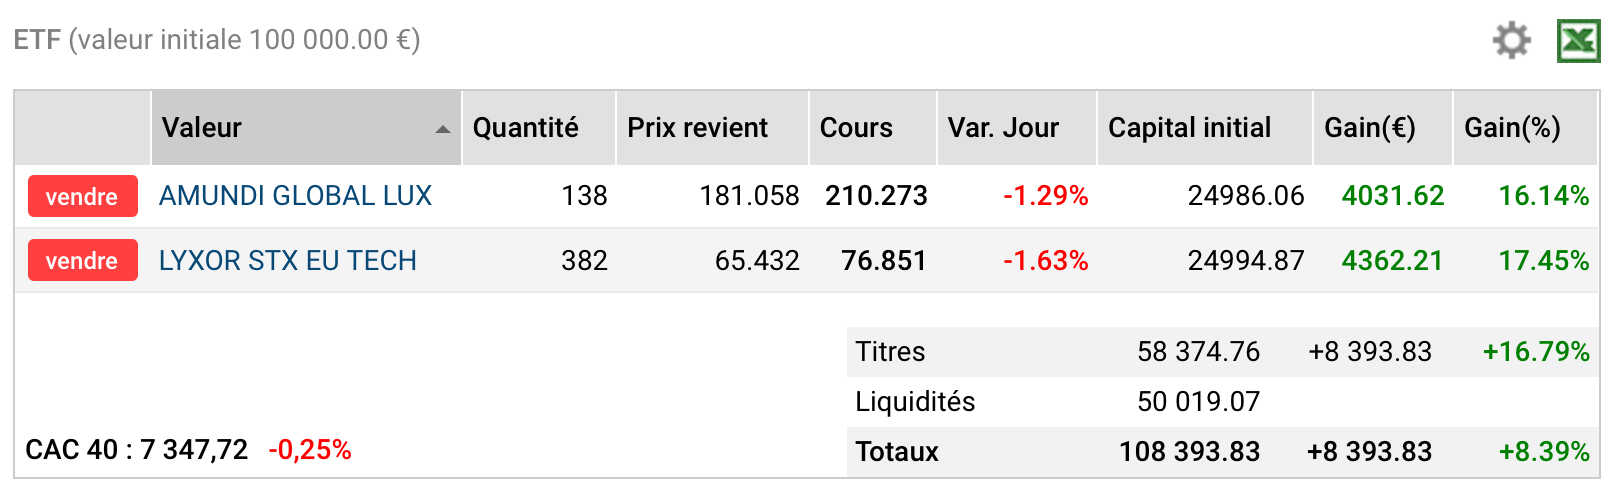1612x488 pixels.
Task: Sort by the Prix revient column header
Action: [x=712, y=128]
